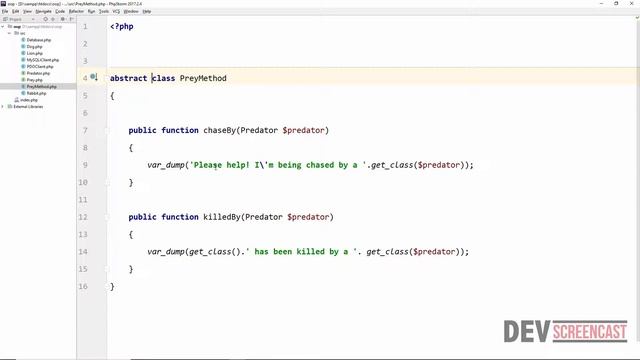Click var_dump call on line 9
Screen dimensions: 640x360
(x=166, y=165)
